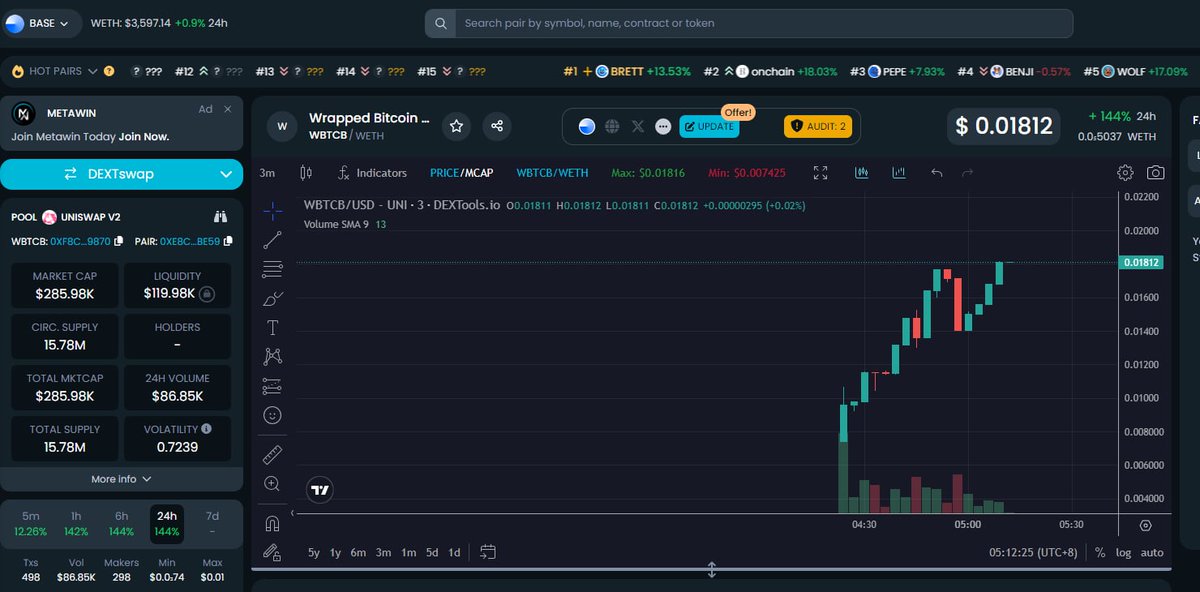Viewport: 1200px width, 592px height.
Task: Open the token website globe icon
Action: point(612,126)
